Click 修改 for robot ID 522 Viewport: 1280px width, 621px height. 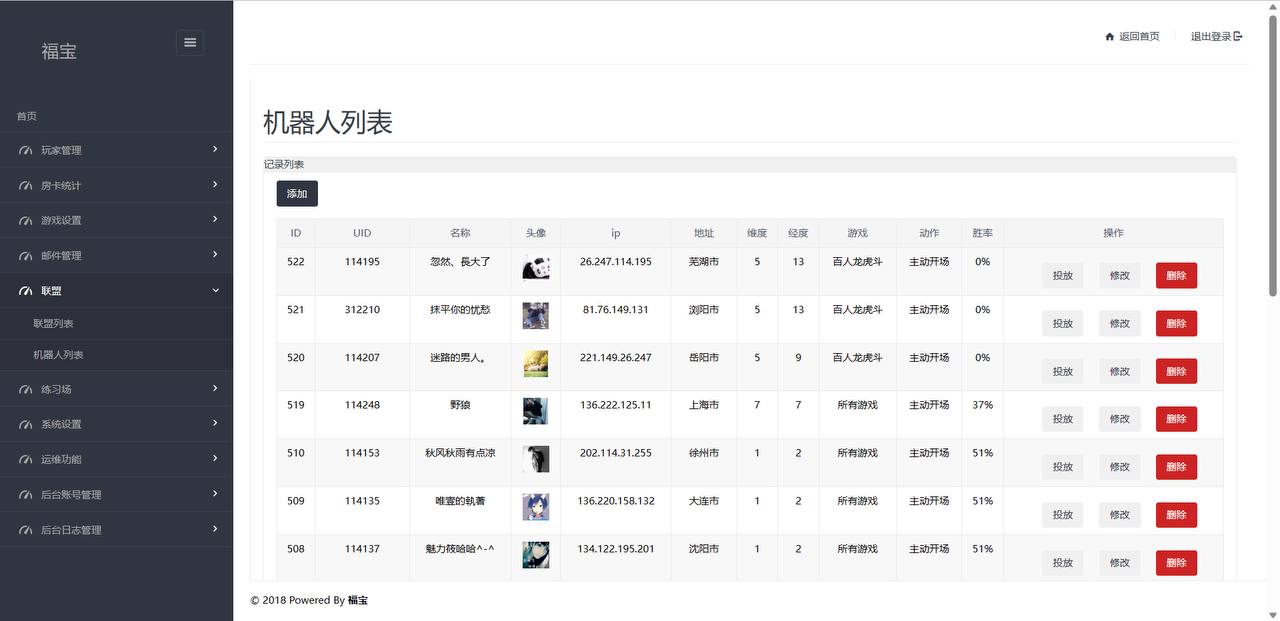1119,275
